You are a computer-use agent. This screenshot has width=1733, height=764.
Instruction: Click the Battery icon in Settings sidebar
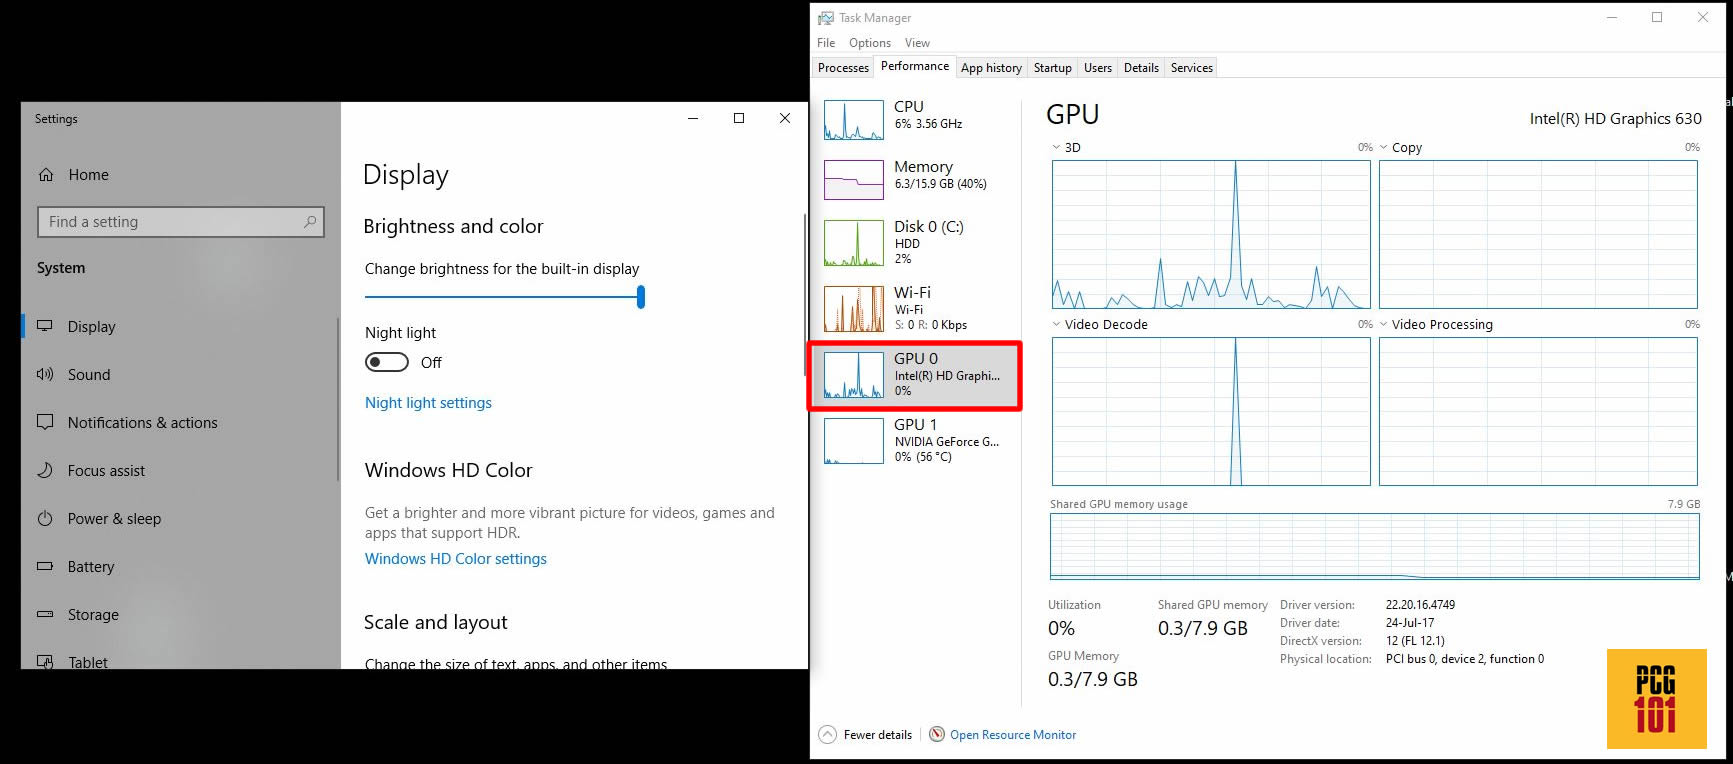click(45, 566)
